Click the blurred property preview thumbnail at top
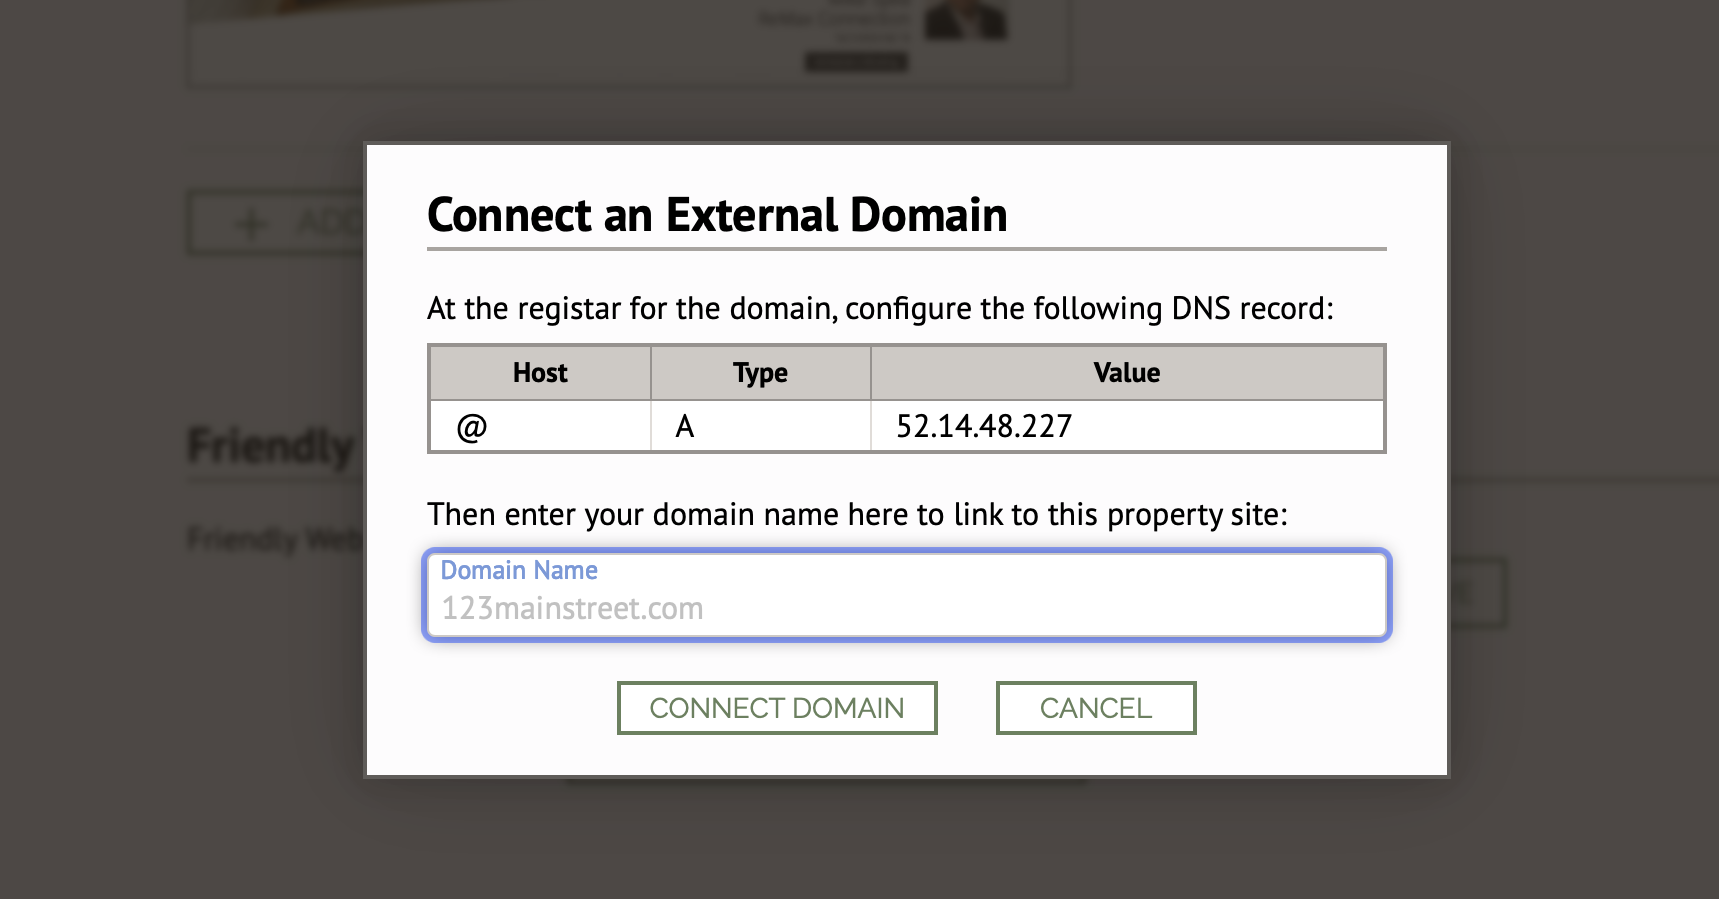Viewport: 1719px width, 899px height. [x=629, y=42]
